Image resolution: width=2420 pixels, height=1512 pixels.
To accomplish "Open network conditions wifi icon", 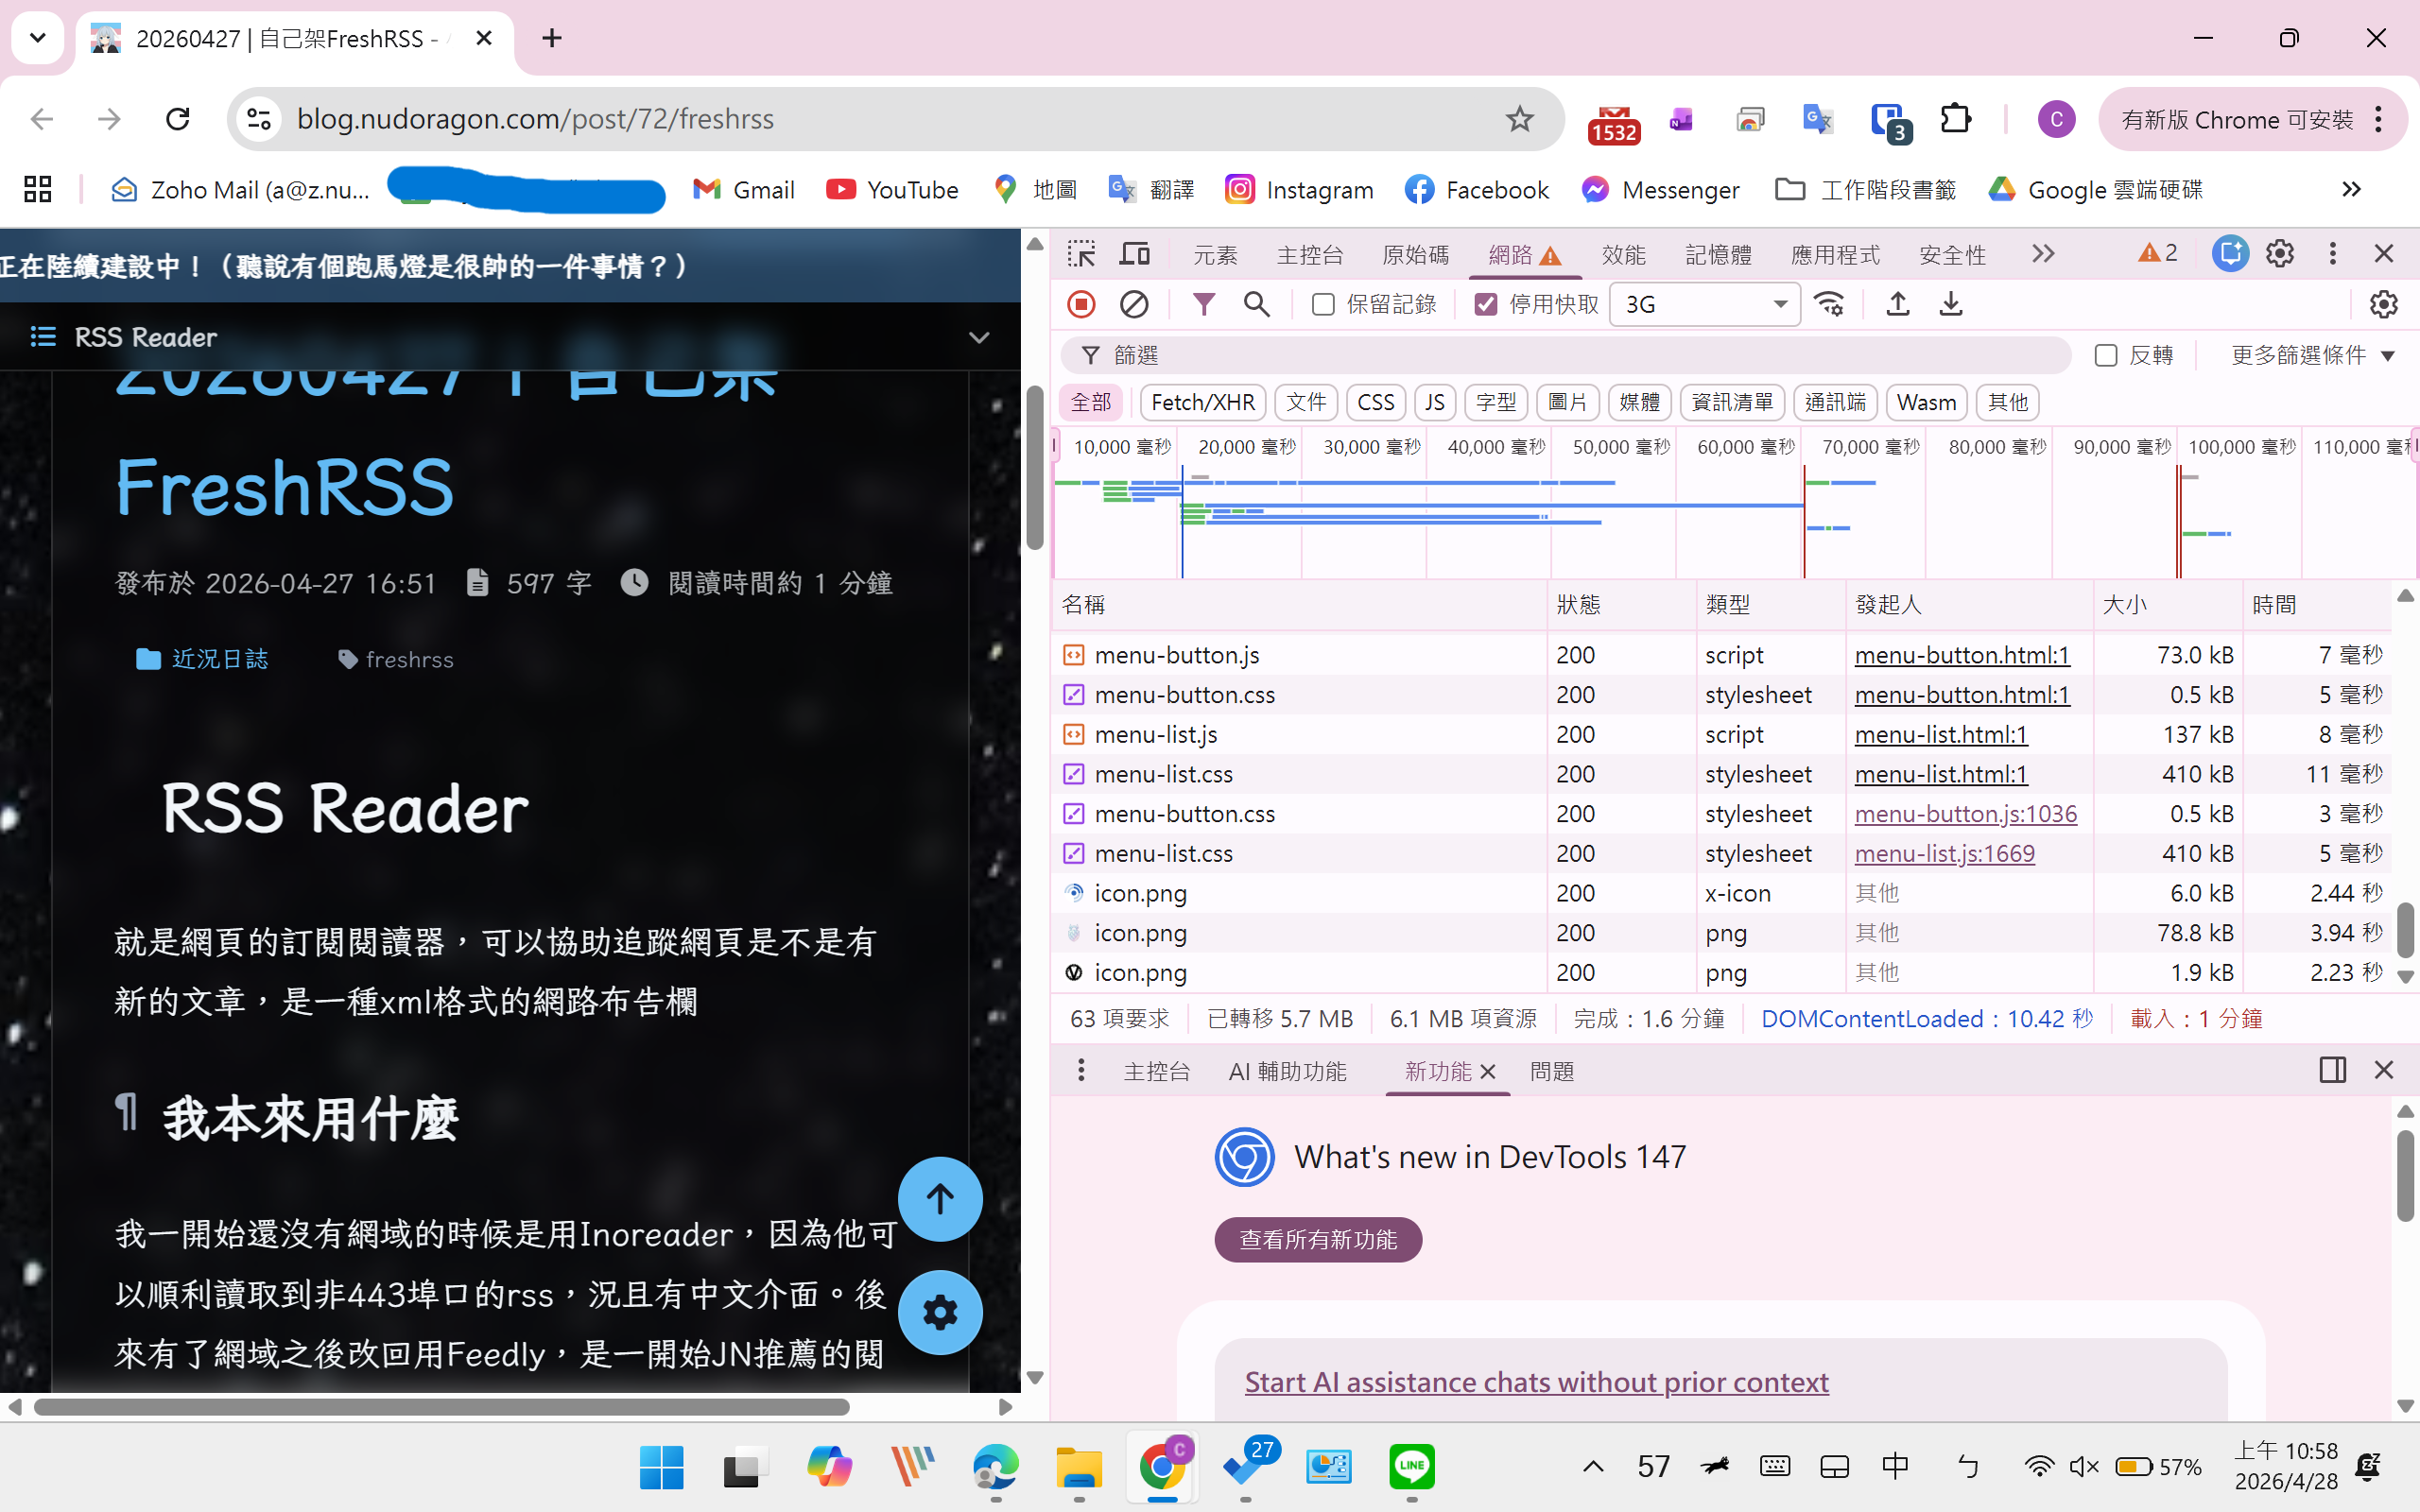I will 1830,304.
